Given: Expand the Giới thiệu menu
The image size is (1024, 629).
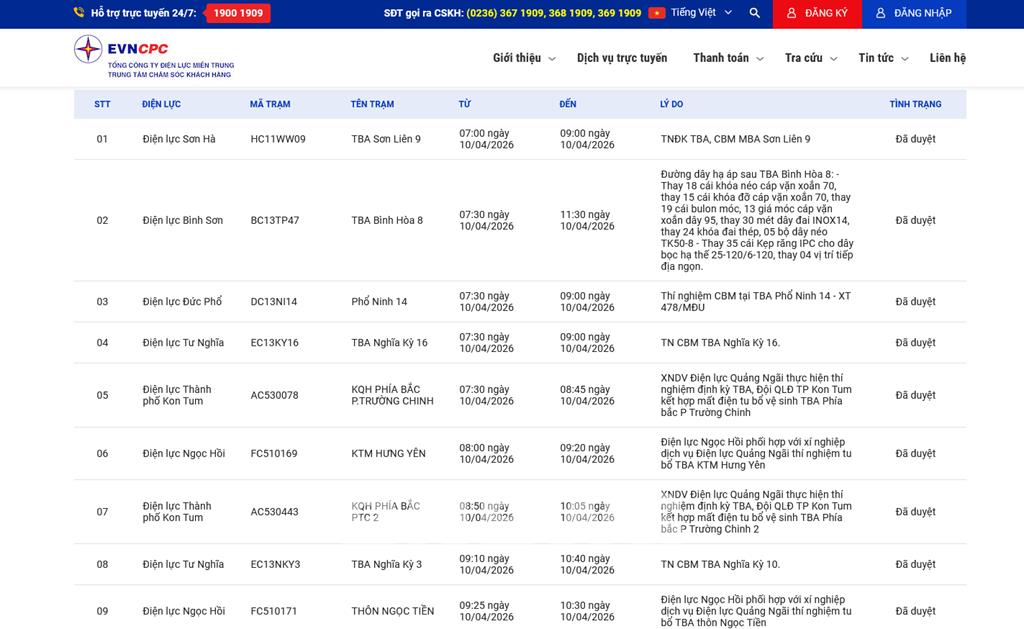Looking at the screenshot, I should [x=523, y=58].
